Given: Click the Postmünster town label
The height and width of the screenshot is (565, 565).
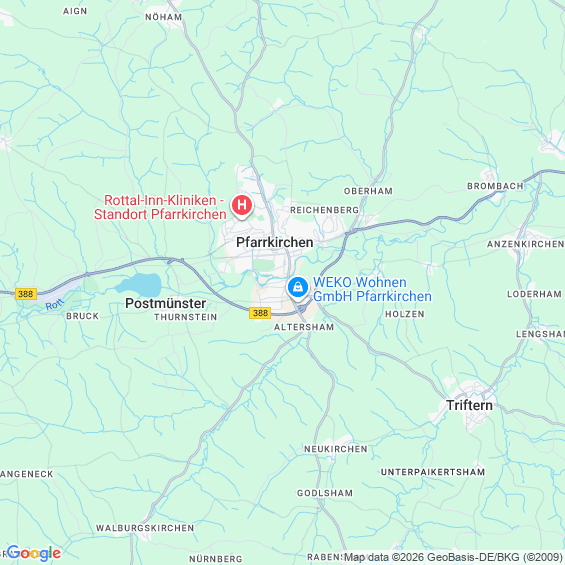Looking at the screenshot, I should [x=166, y=303].
